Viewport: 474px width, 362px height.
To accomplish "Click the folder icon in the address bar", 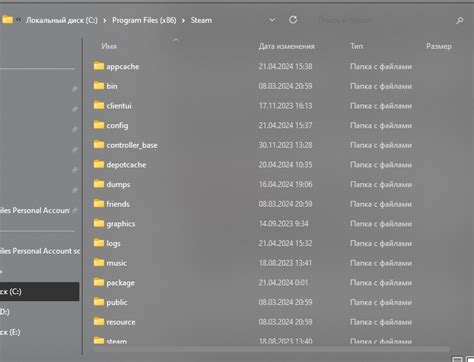I will (x=7, y=20).
